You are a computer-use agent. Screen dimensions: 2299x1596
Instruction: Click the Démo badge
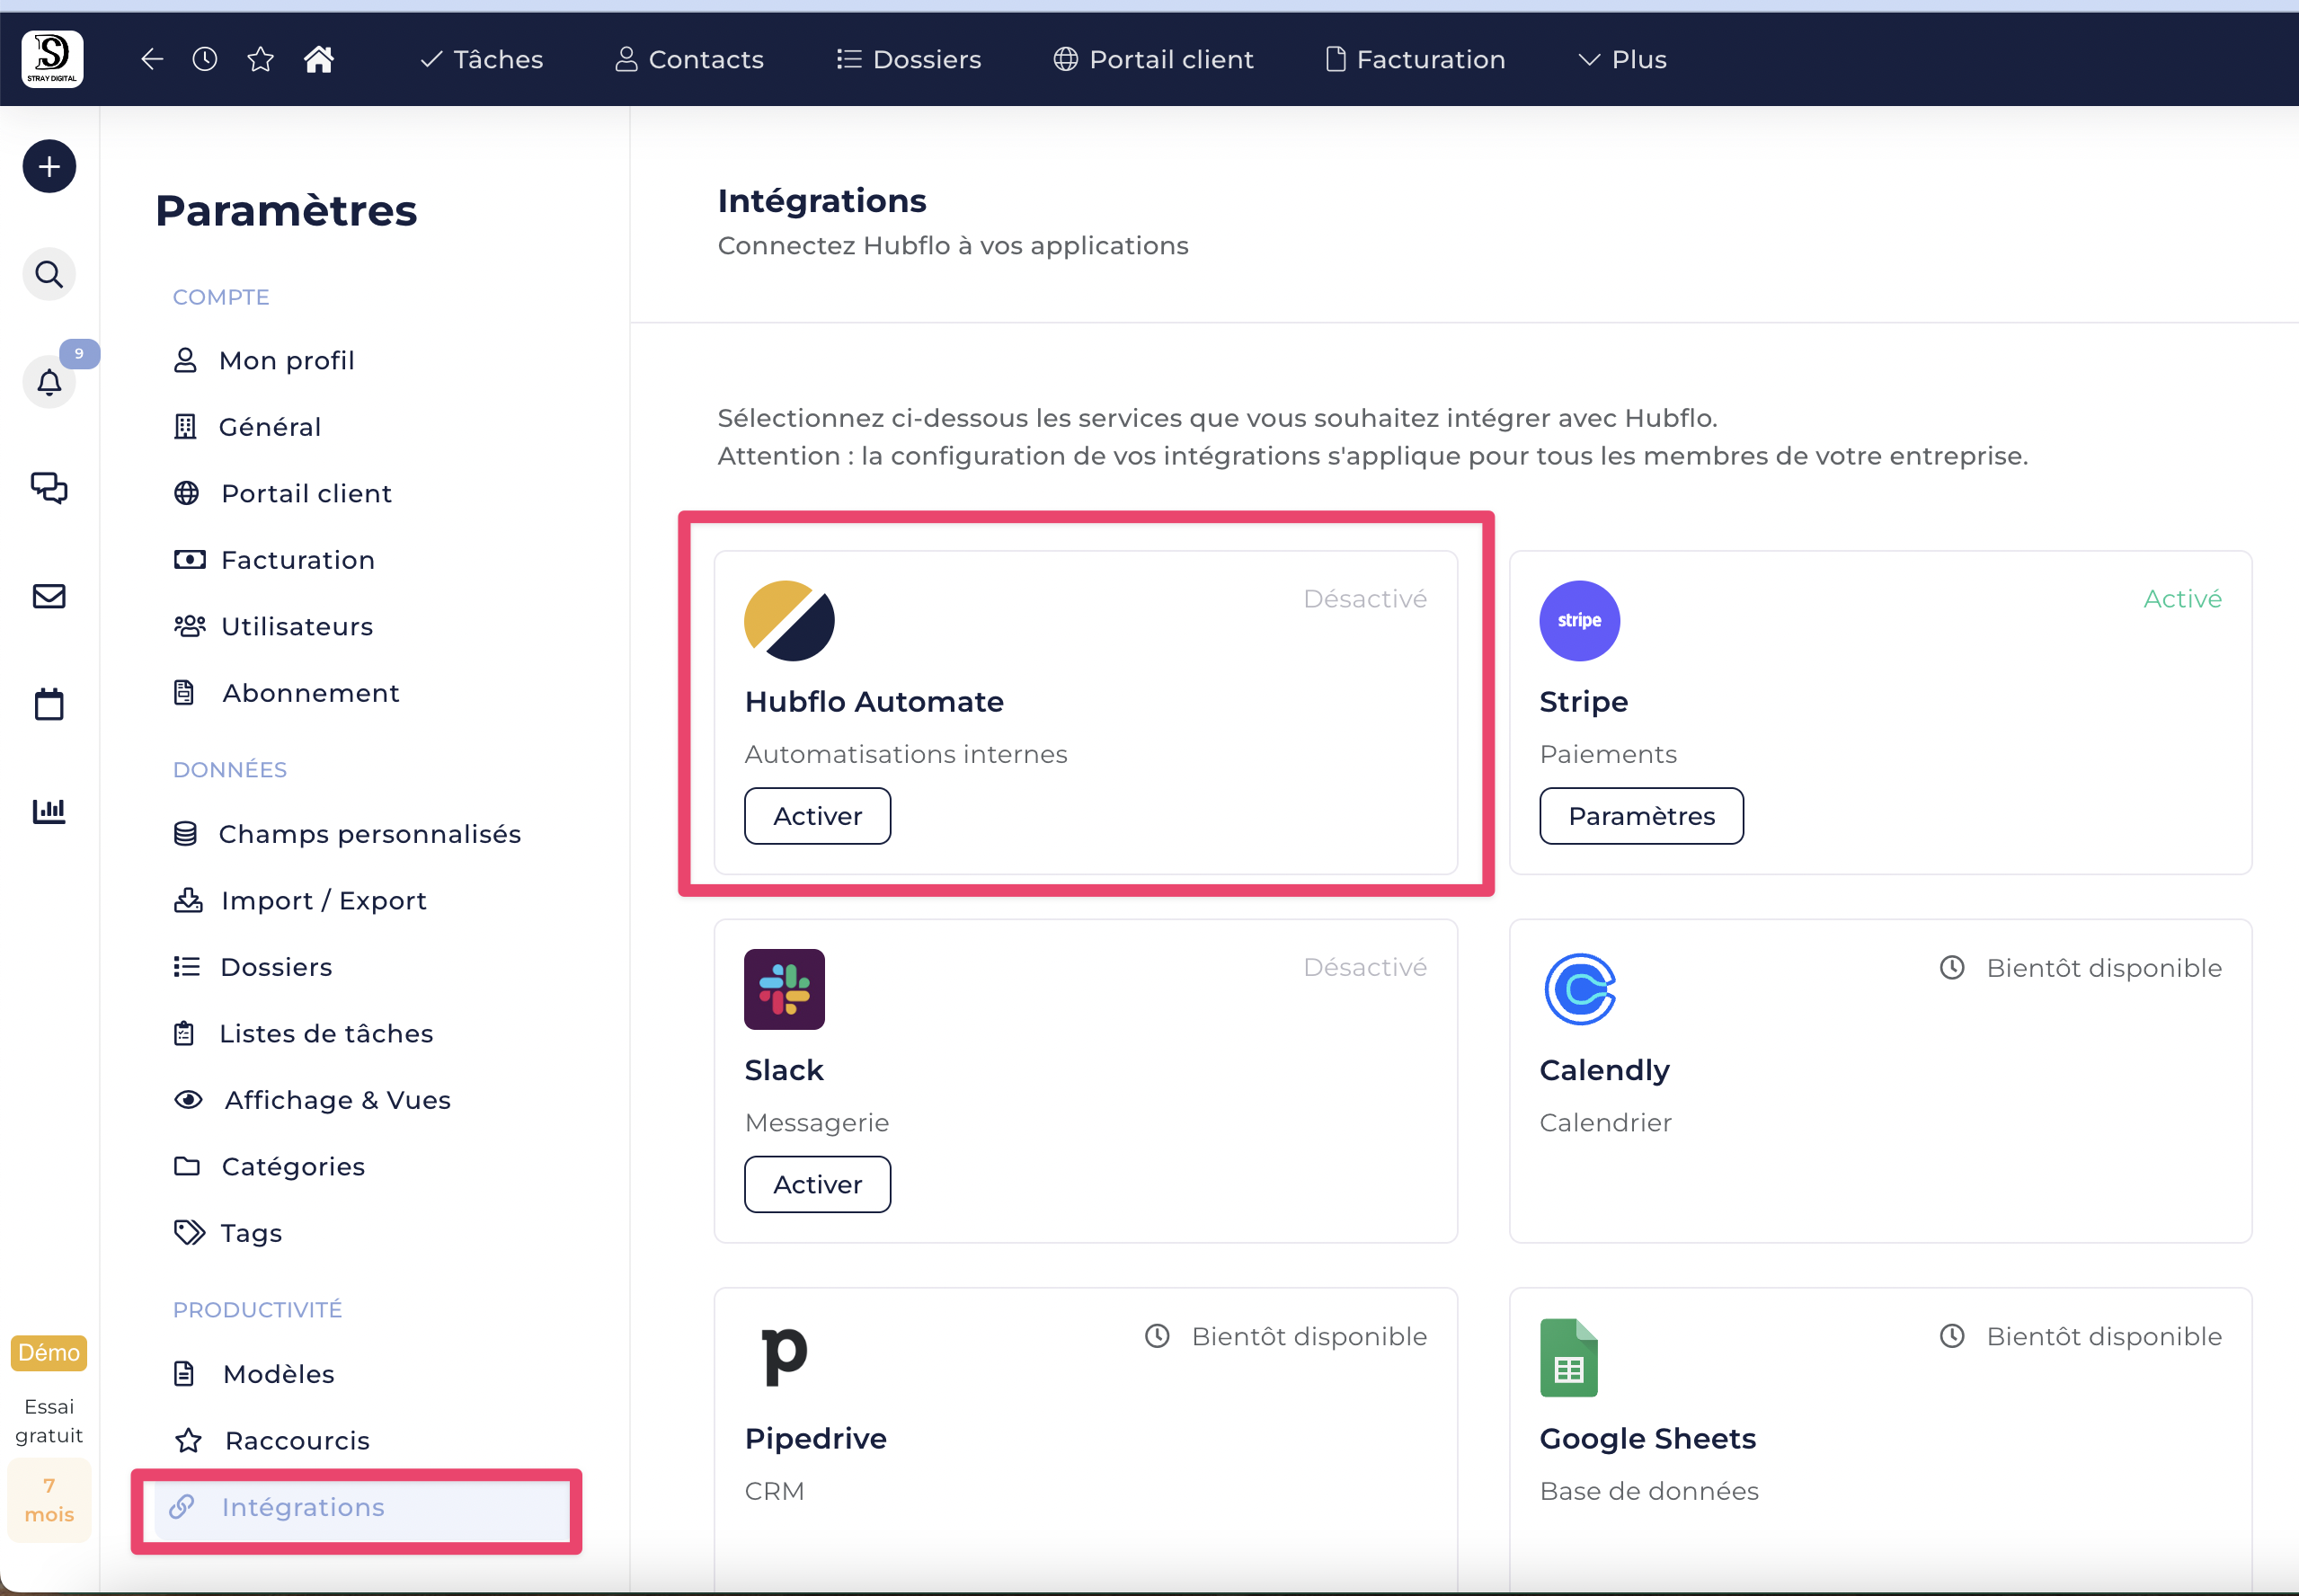coord(49,1353)
